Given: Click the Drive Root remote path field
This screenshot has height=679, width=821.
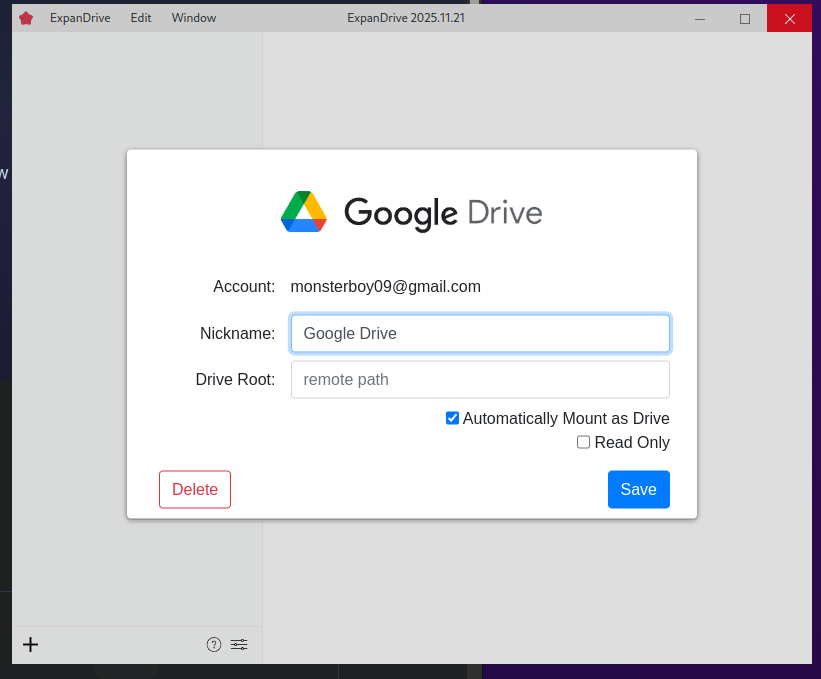Looking at the screenshot, I should (x=480, y=380).
